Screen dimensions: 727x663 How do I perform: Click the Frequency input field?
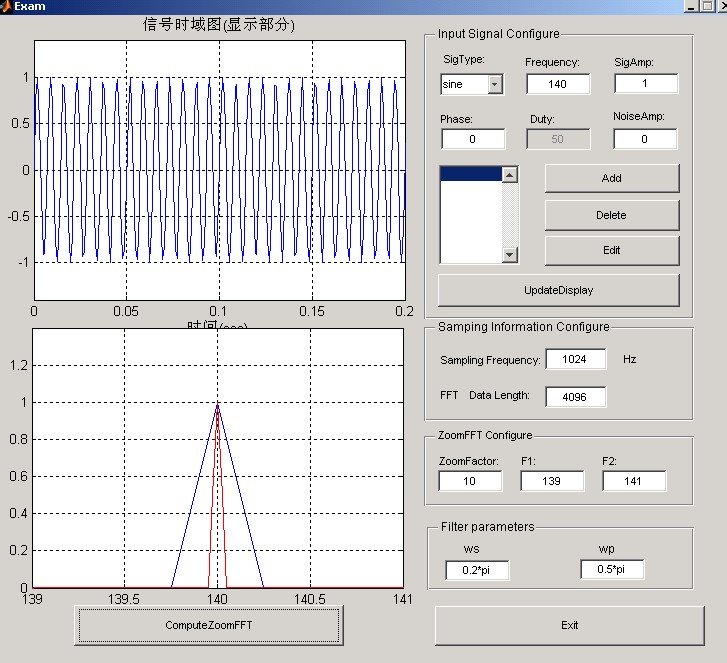[x=557, y=84]
